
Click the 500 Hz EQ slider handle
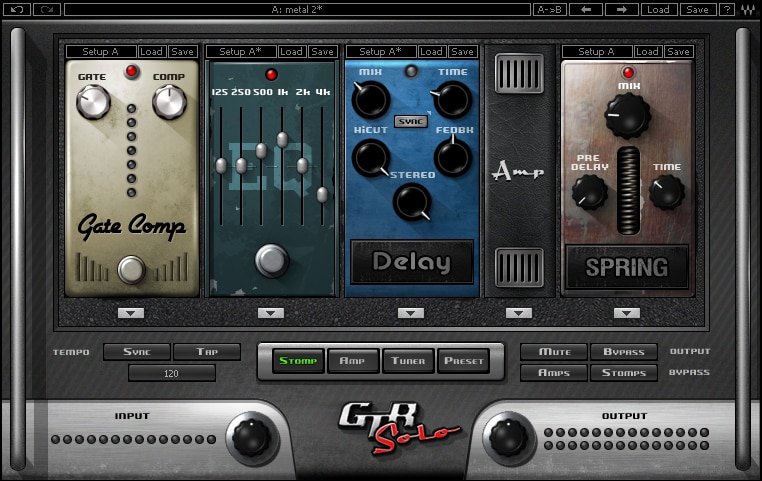[261, 151]
